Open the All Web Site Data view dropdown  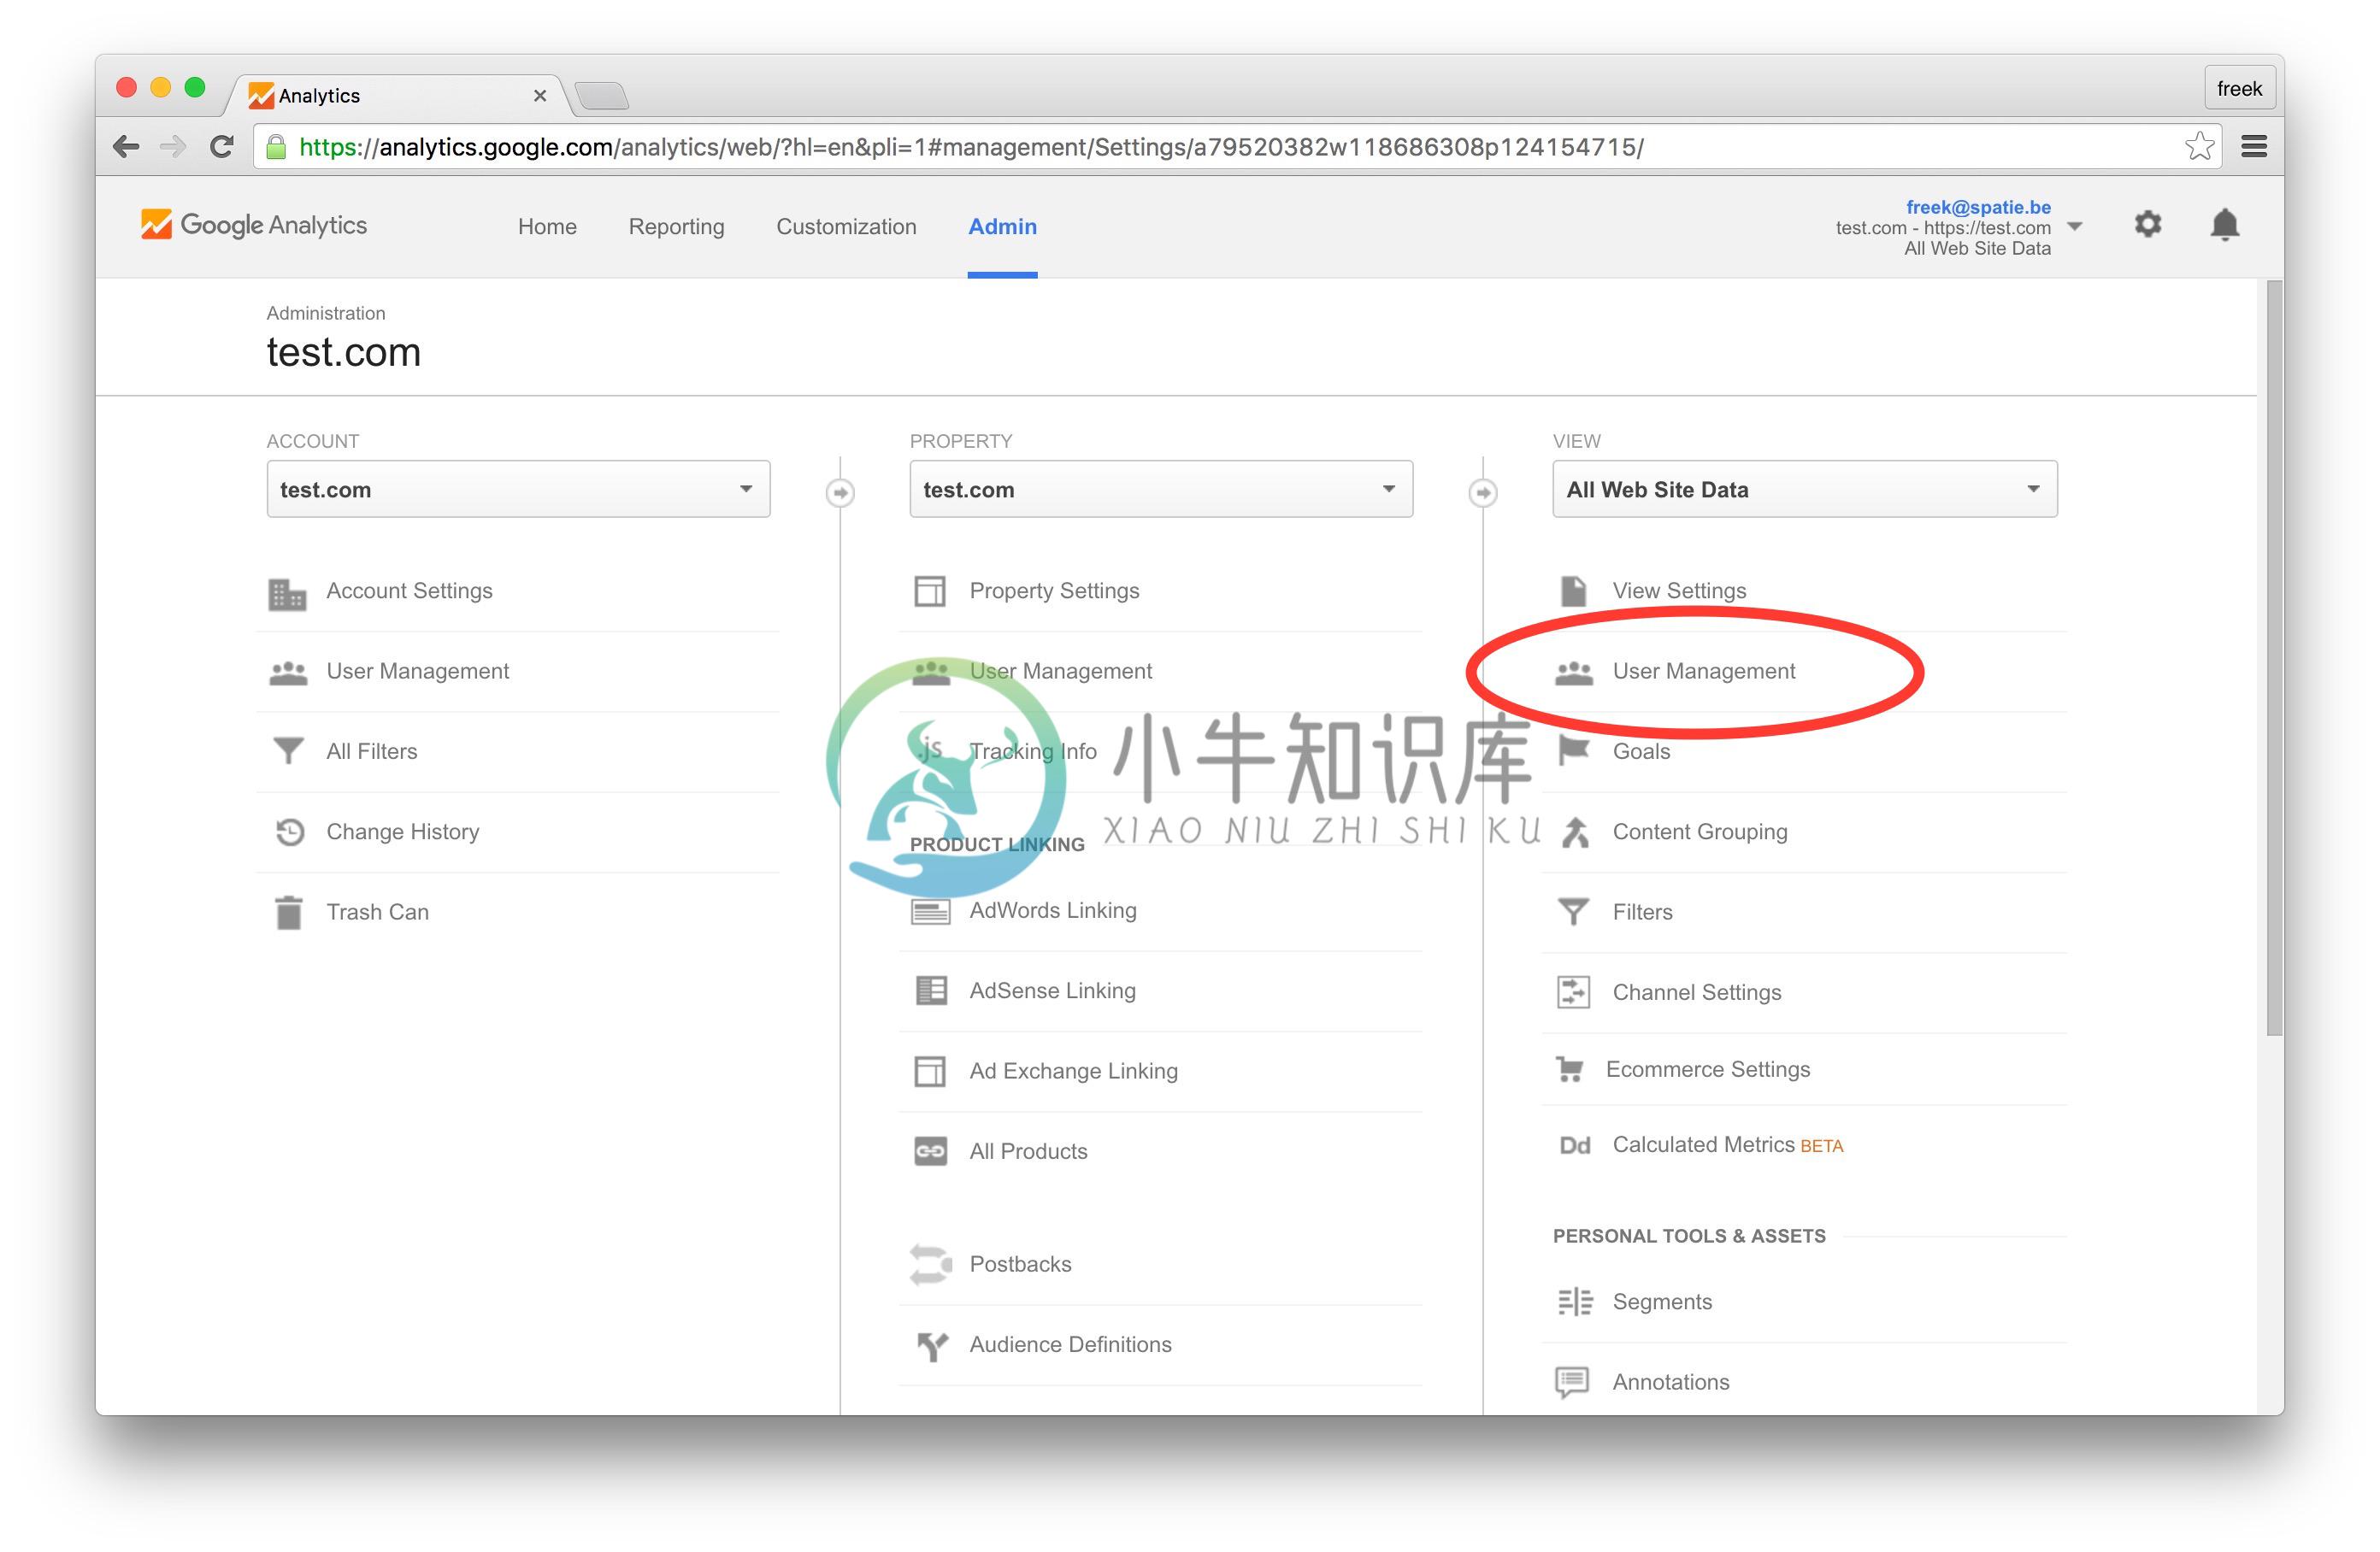(1805, 489)
